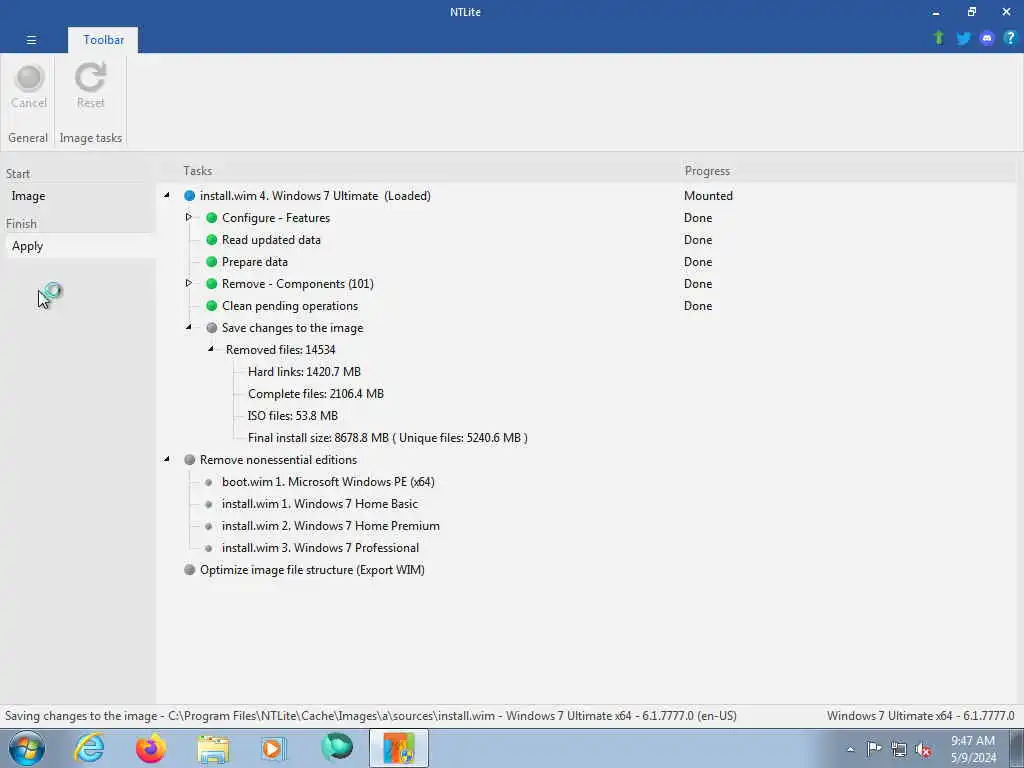
Task: Click status bar Windows 7 Ultimate x64 version
Action: 920,716
